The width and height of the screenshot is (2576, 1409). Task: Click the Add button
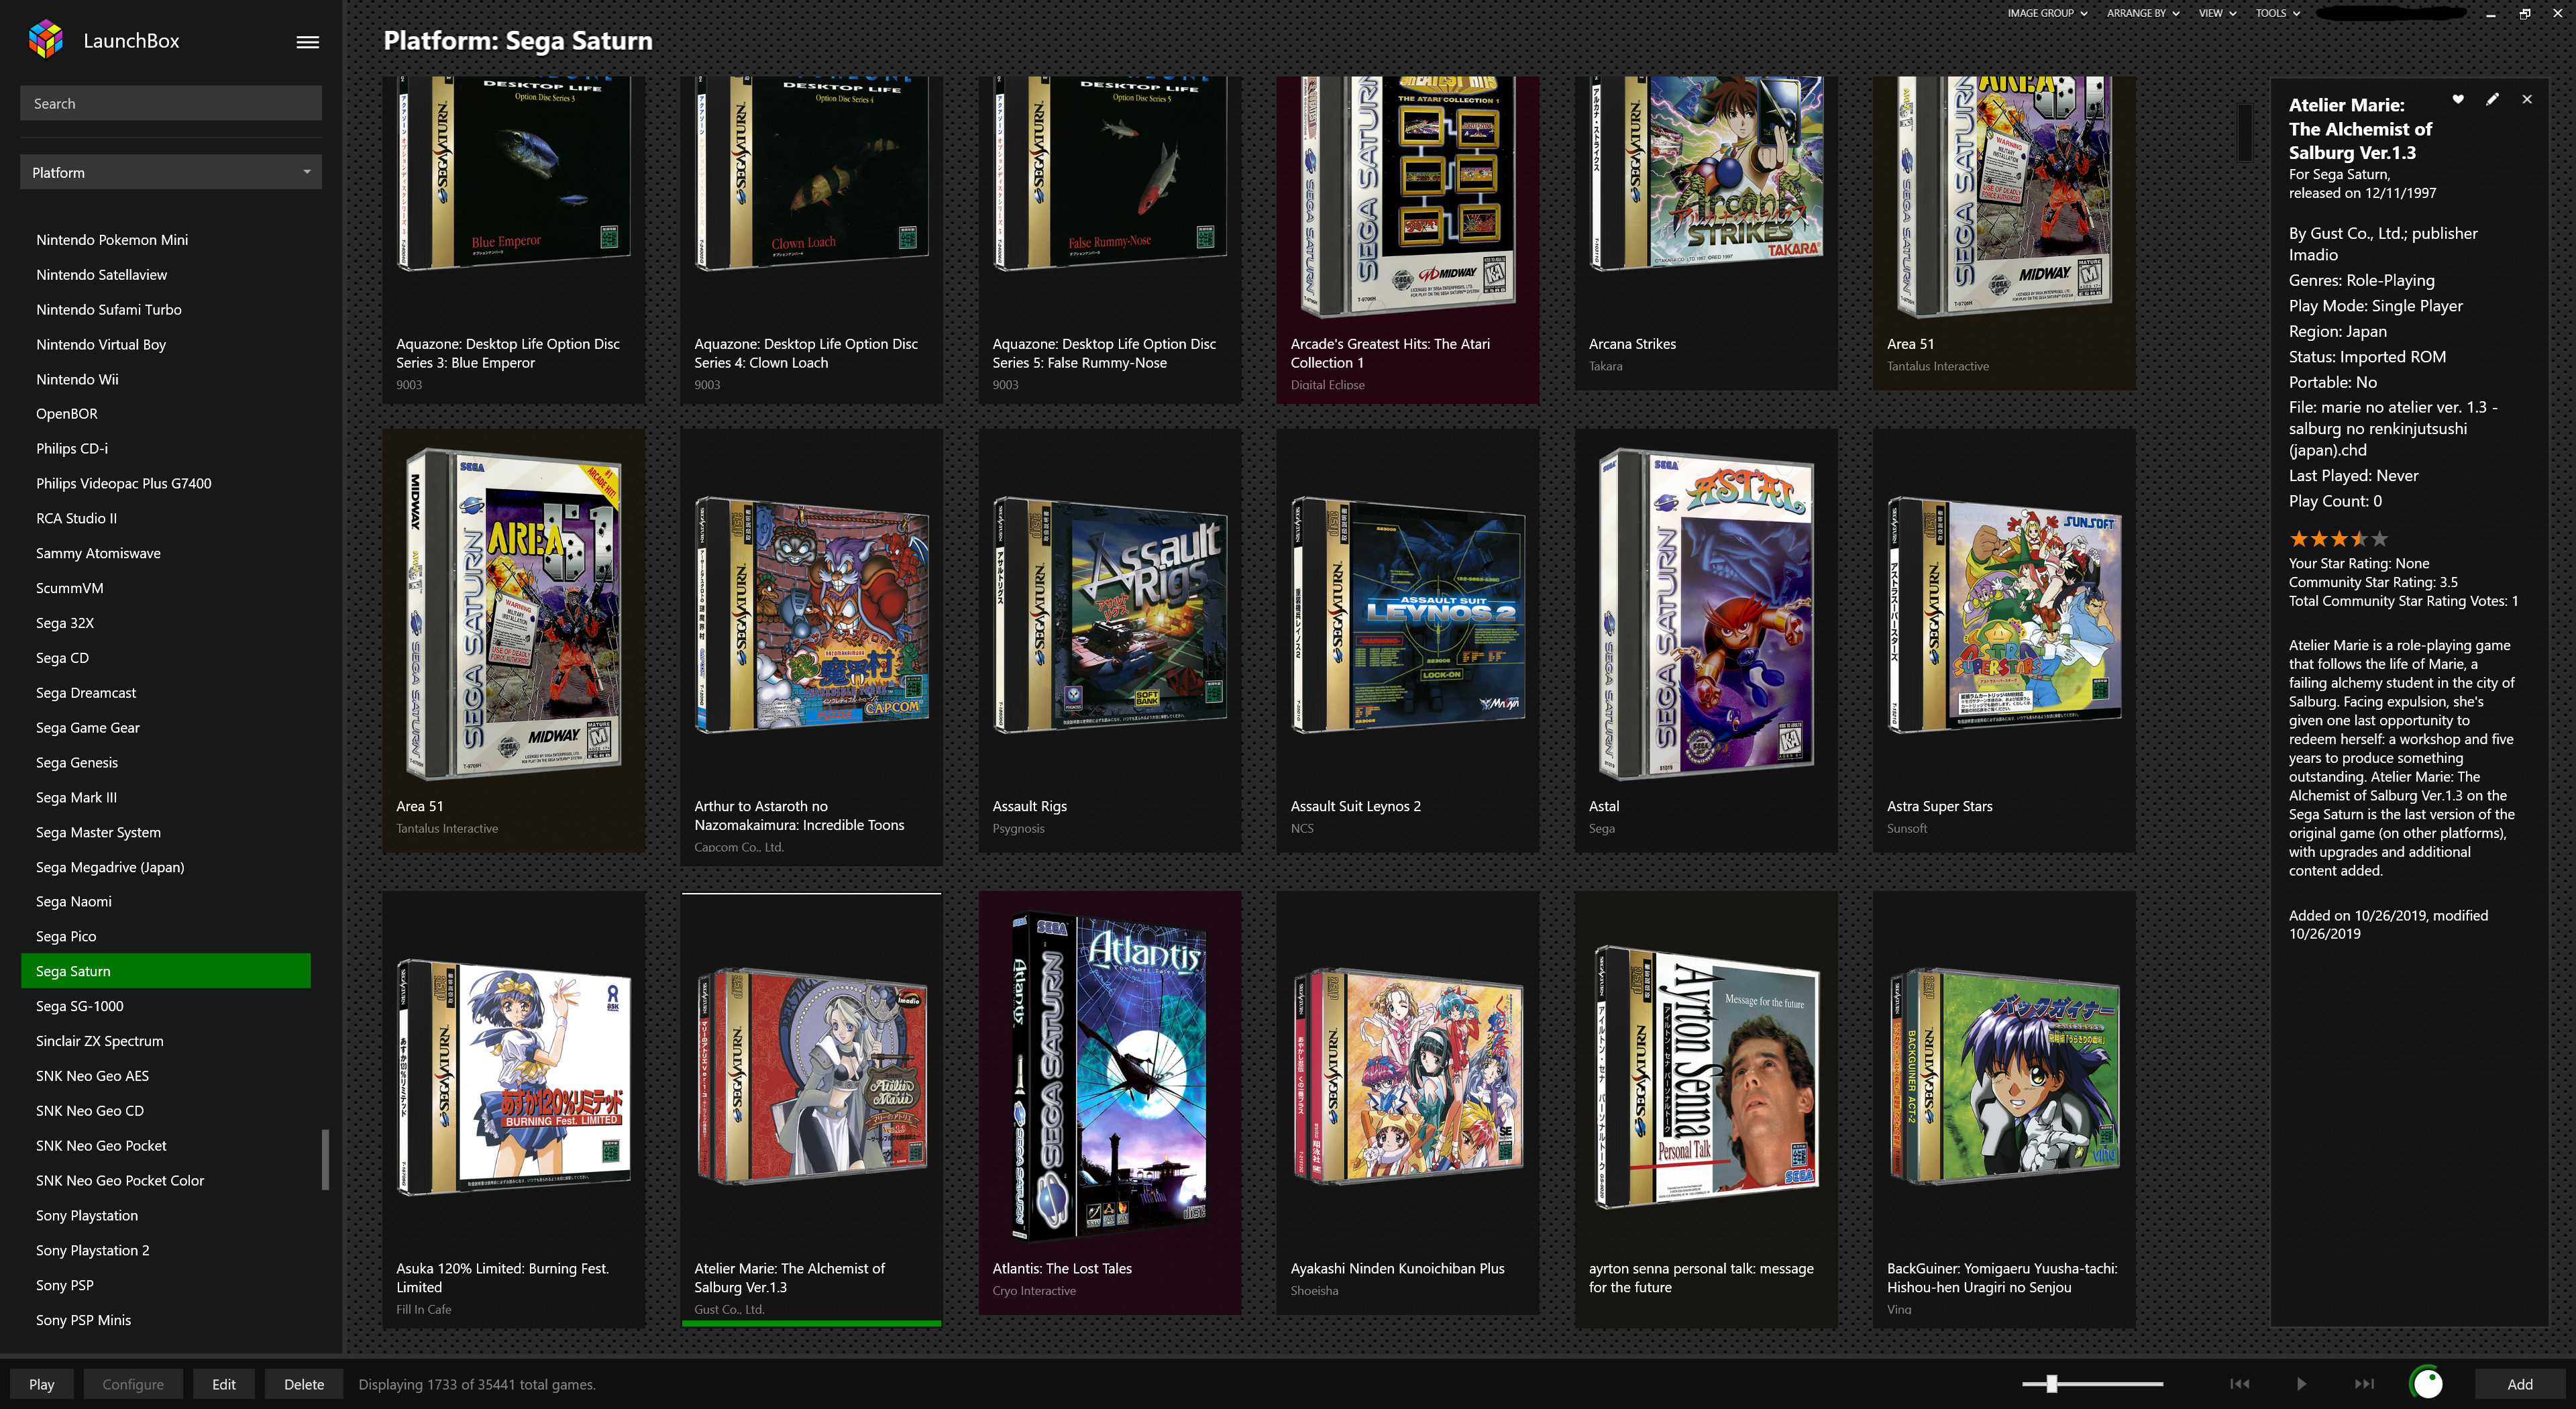(x=2519, y=1384)
